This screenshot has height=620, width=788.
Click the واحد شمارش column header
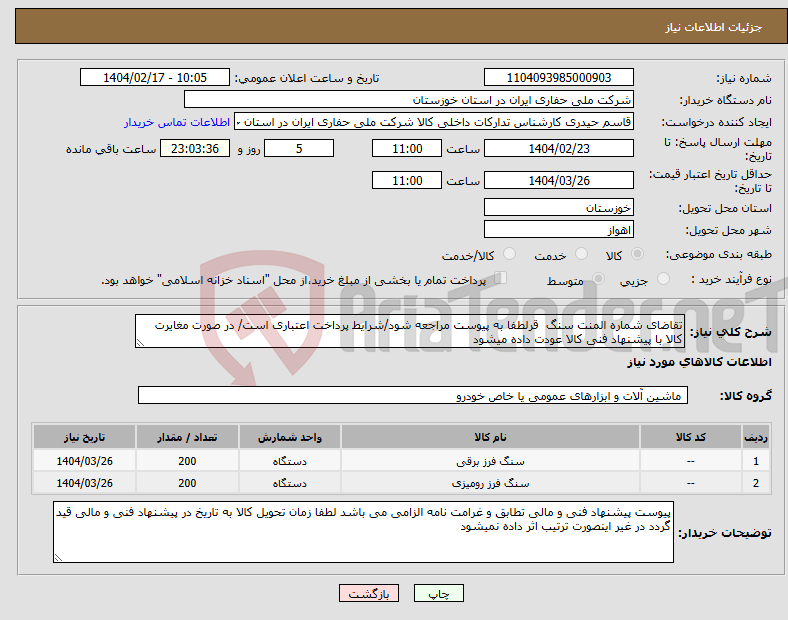(x=289, y=437)
